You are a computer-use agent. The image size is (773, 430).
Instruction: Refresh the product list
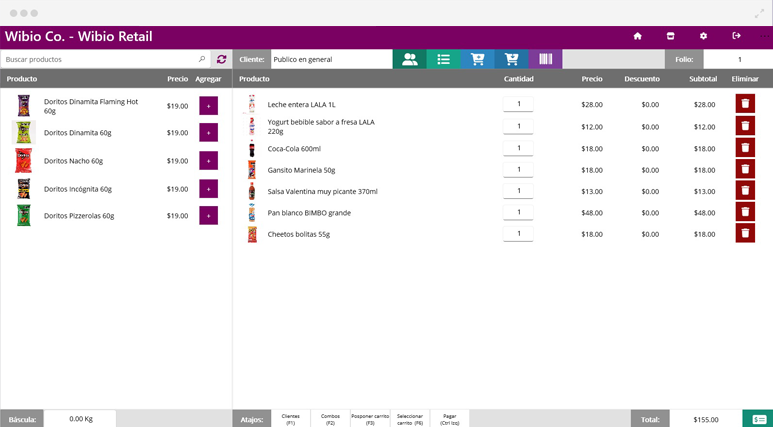coord(221,59)
